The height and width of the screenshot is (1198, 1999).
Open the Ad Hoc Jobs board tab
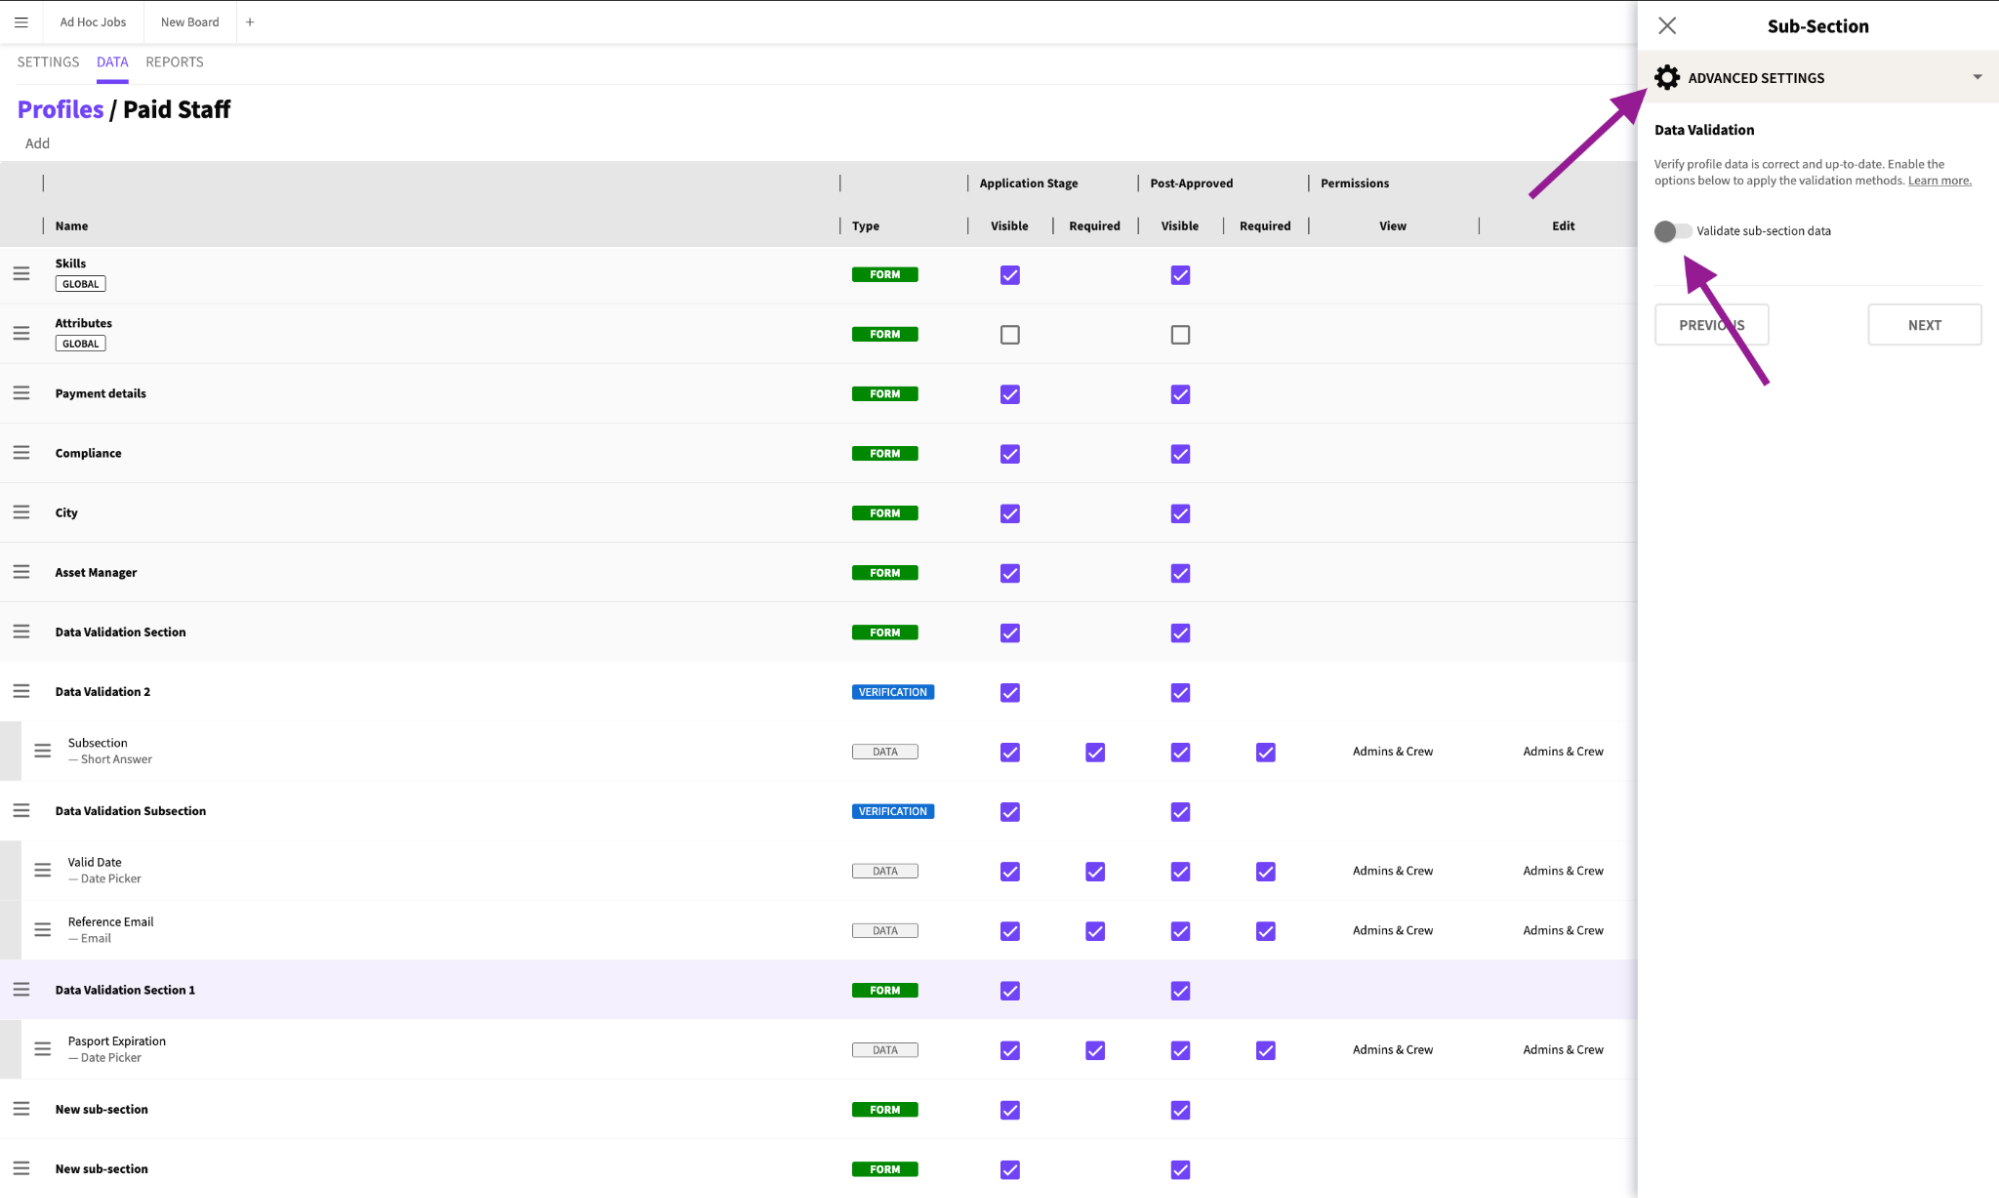pos(93,22)
